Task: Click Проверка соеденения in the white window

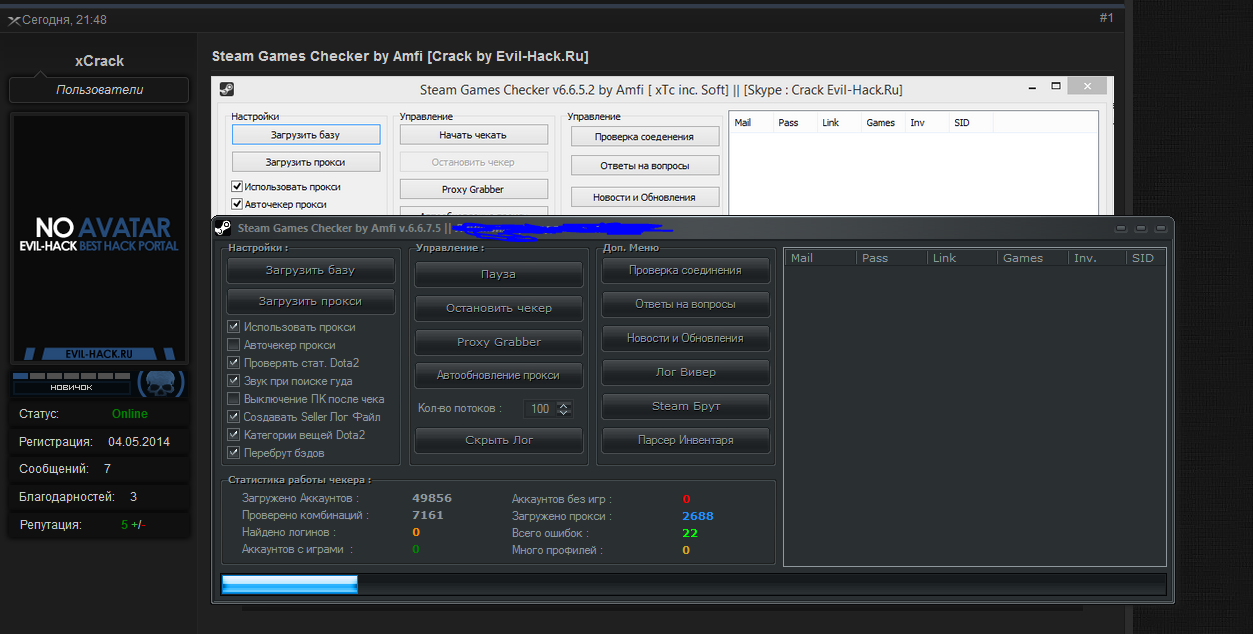Action: coord(646,136)
